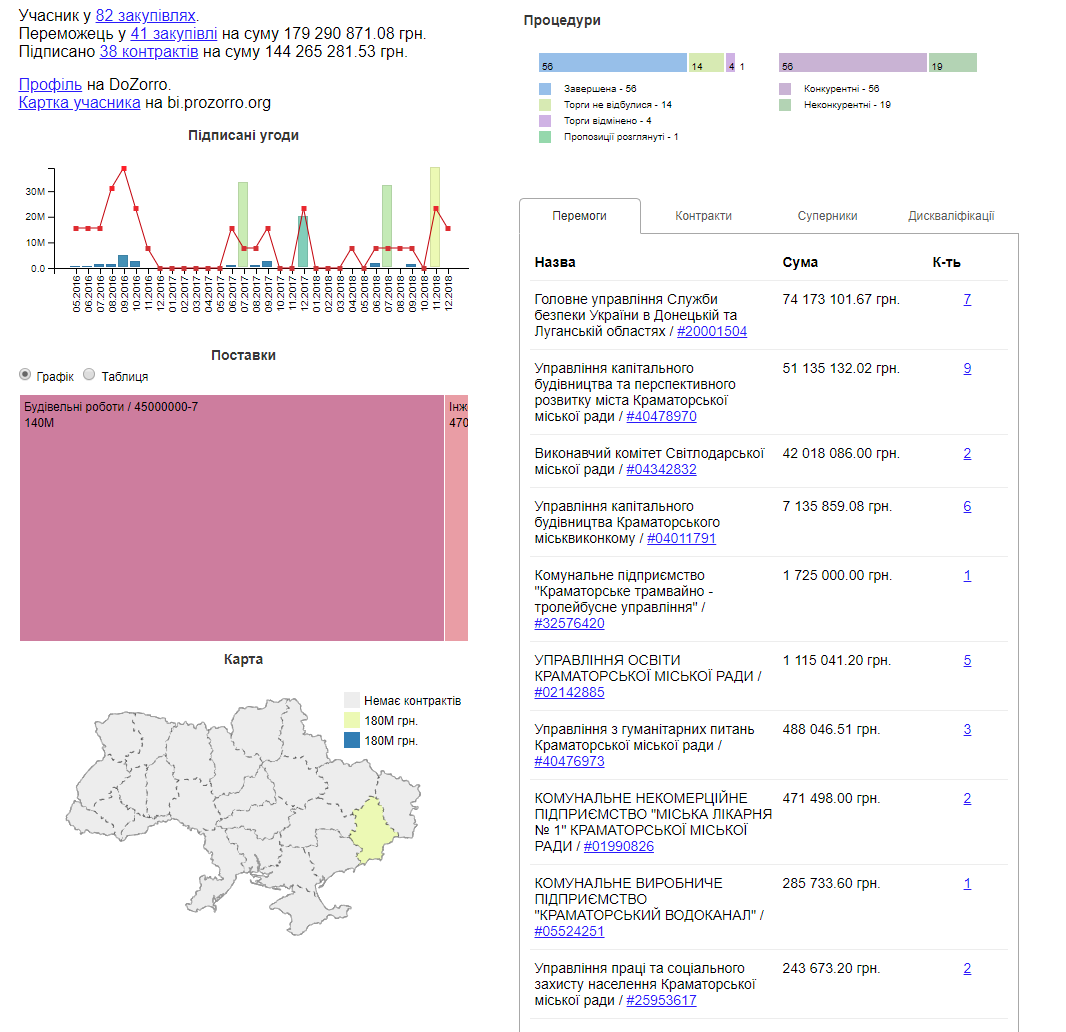
Task: Select the Графік radio option
Action: pyautogui.click(x=23, y=376)
